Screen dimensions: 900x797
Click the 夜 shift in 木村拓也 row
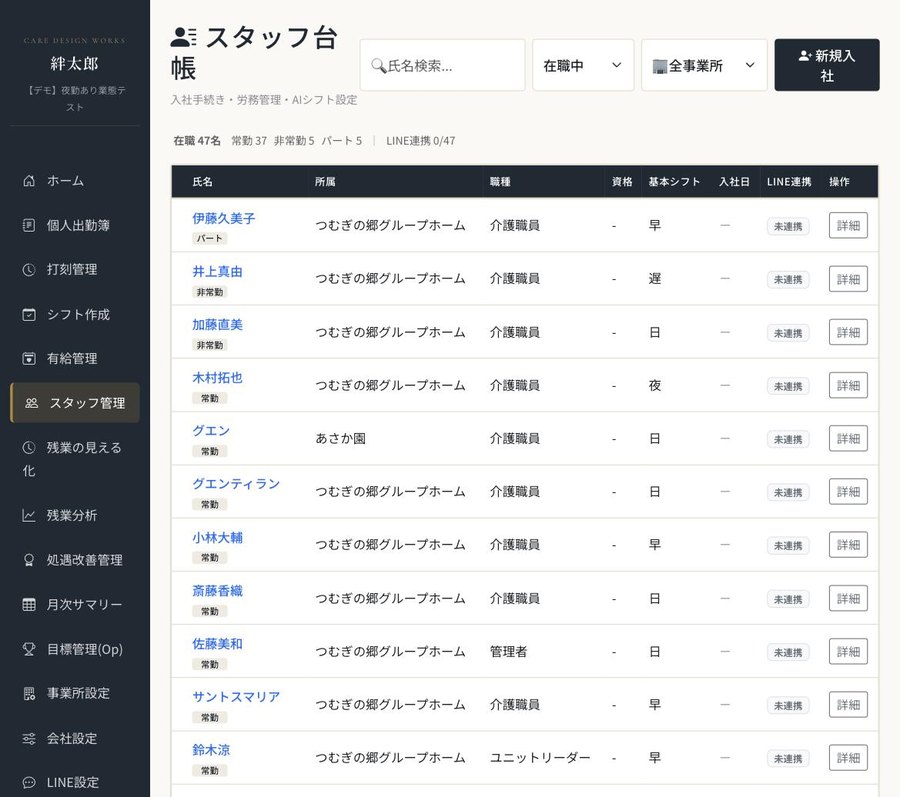coord(654,385)
